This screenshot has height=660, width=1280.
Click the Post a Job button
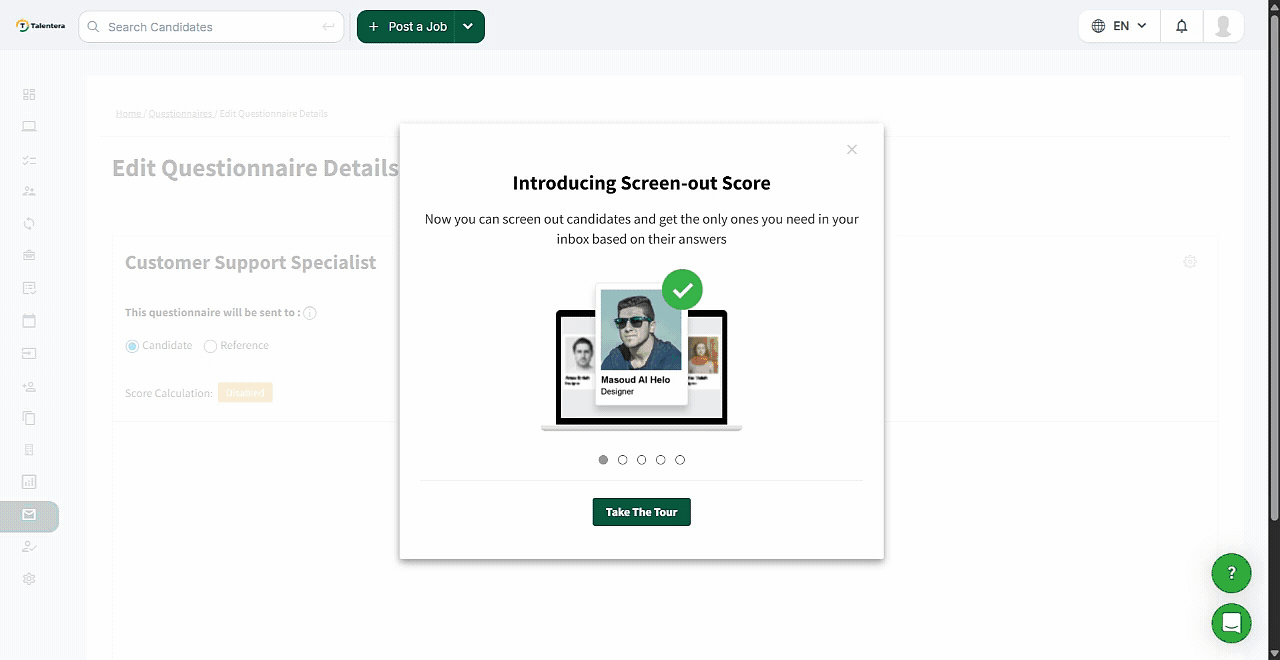coord(407,27)
